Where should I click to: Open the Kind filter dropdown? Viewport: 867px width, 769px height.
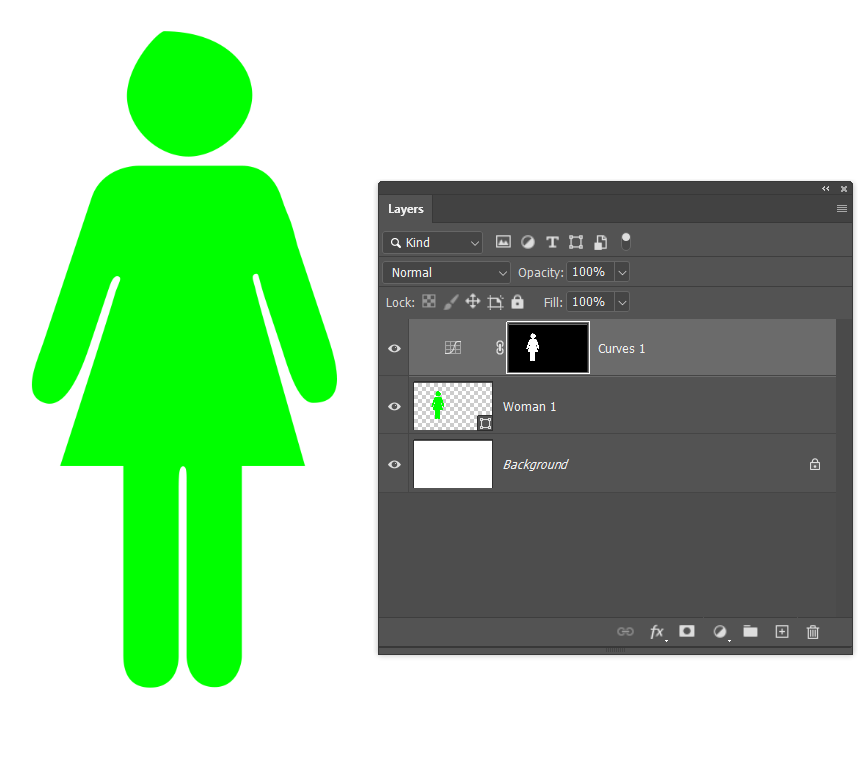pyautogui.click(x=432, y=242)
